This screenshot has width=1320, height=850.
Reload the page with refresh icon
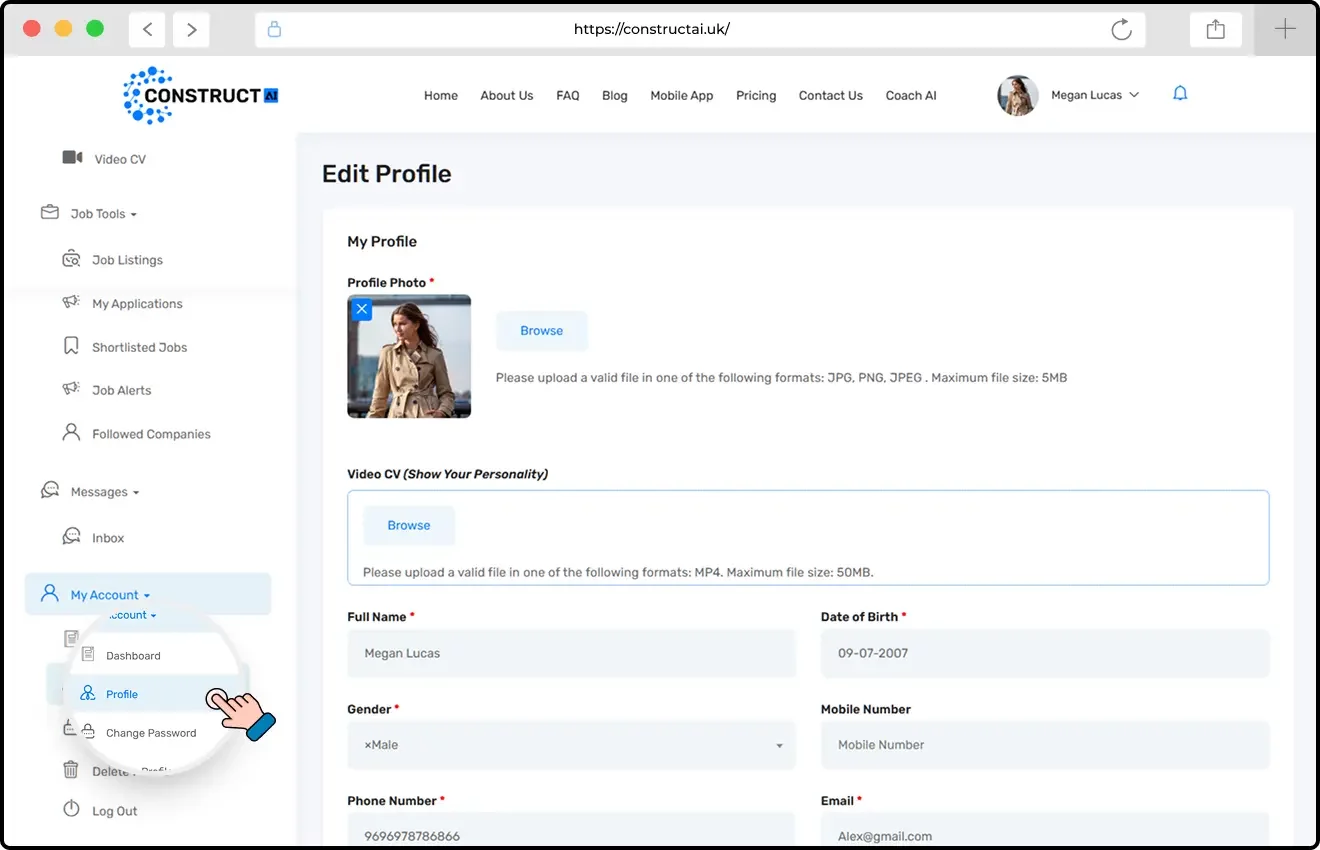(x=1121, y=30)
